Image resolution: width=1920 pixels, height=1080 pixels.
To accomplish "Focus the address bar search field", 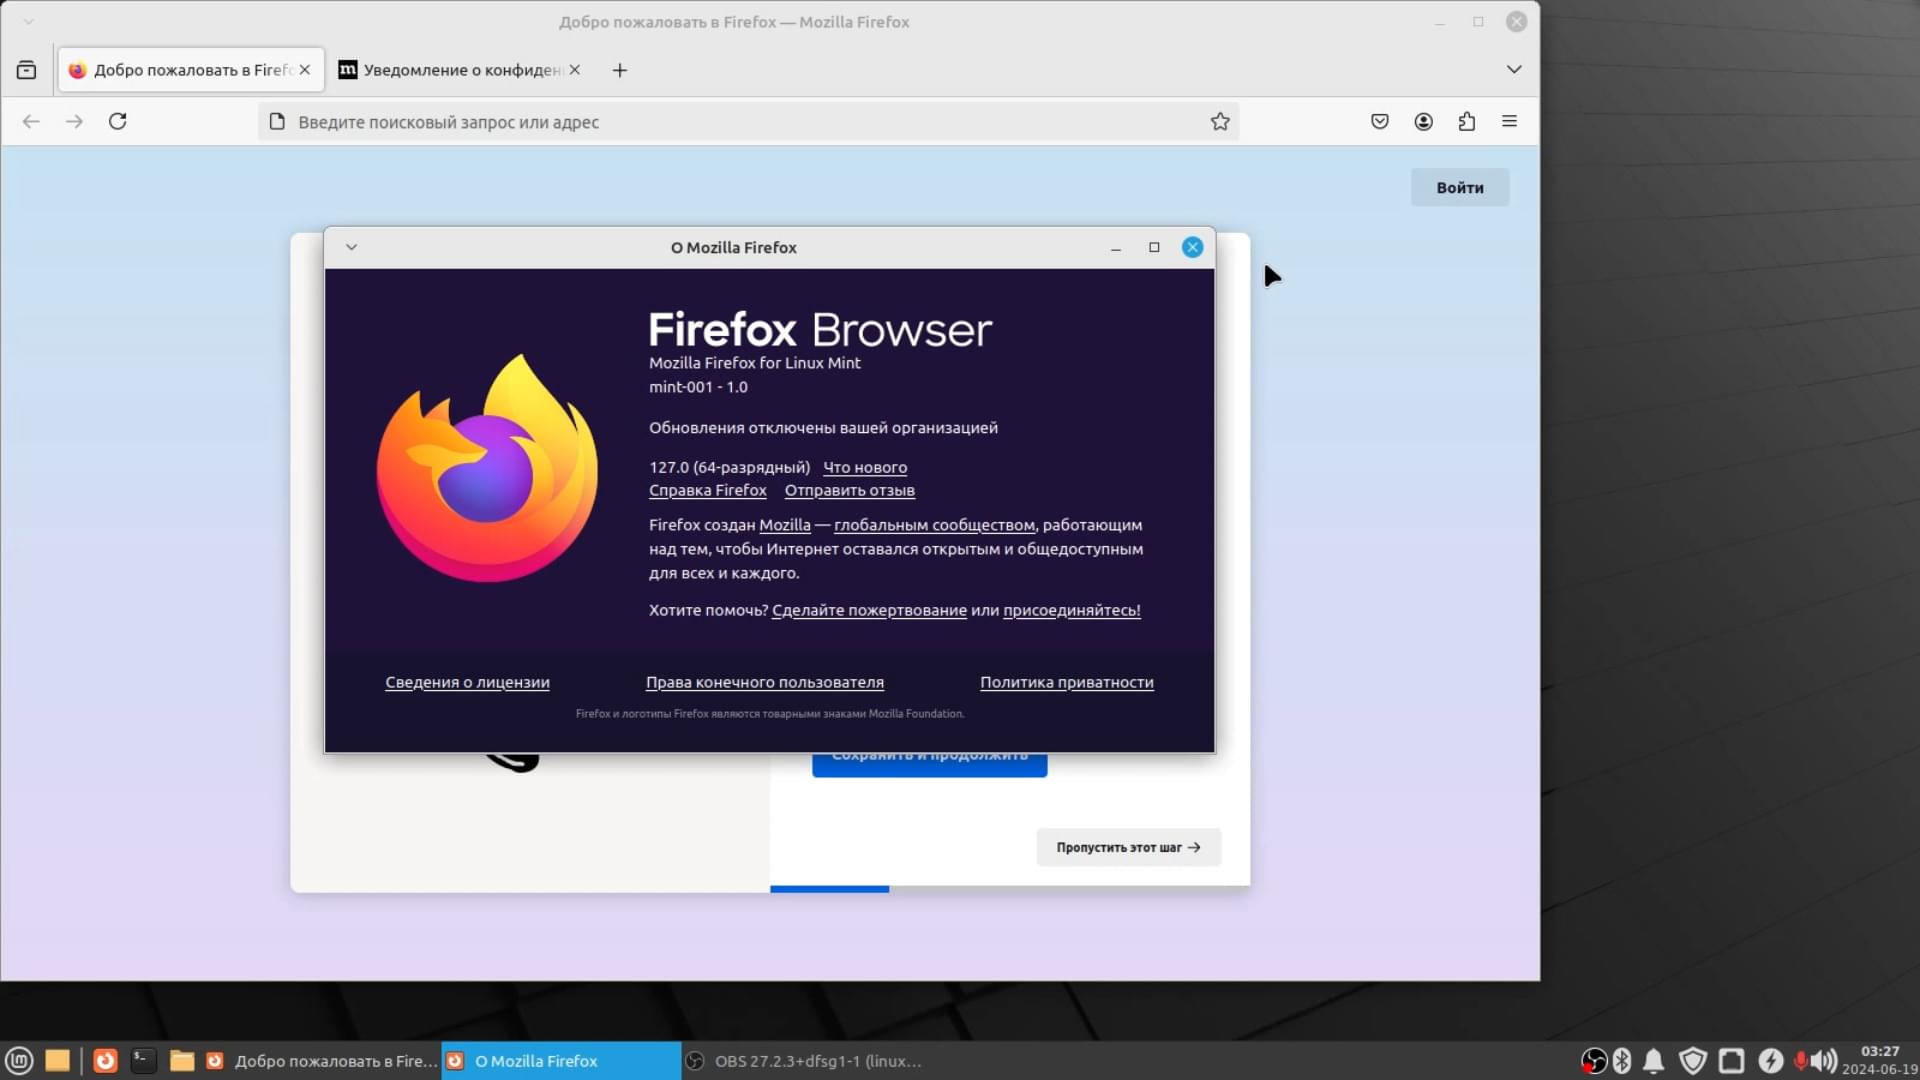I will coord(748,122).
